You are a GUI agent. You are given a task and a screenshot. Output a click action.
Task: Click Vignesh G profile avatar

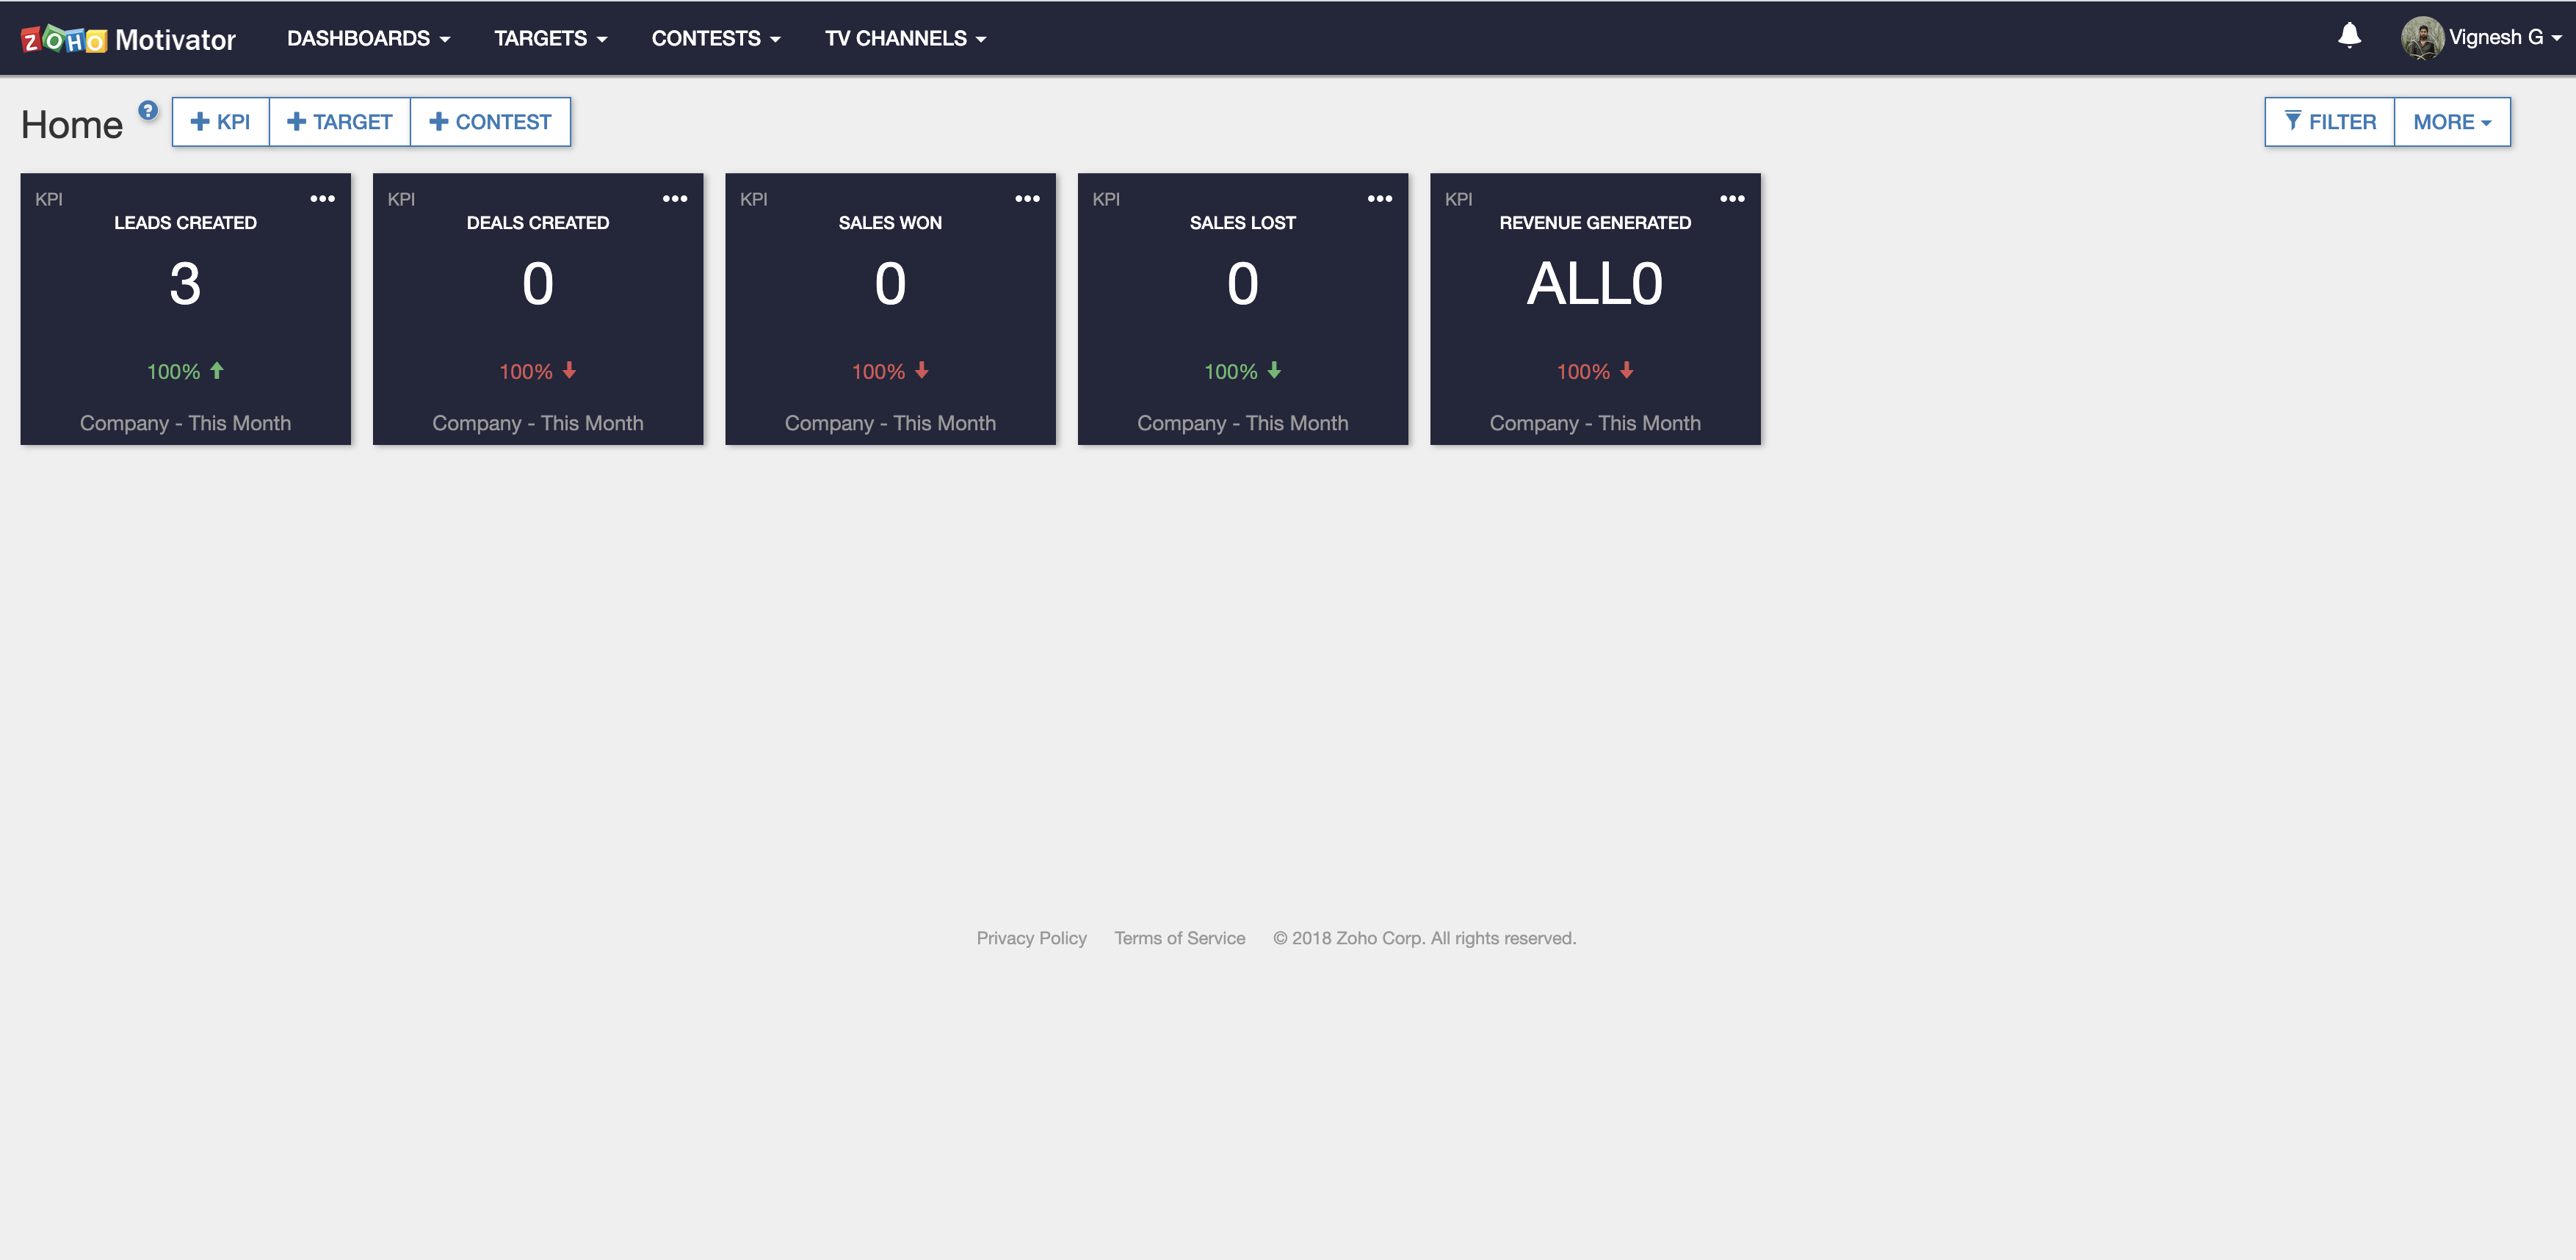point(2421,37)
